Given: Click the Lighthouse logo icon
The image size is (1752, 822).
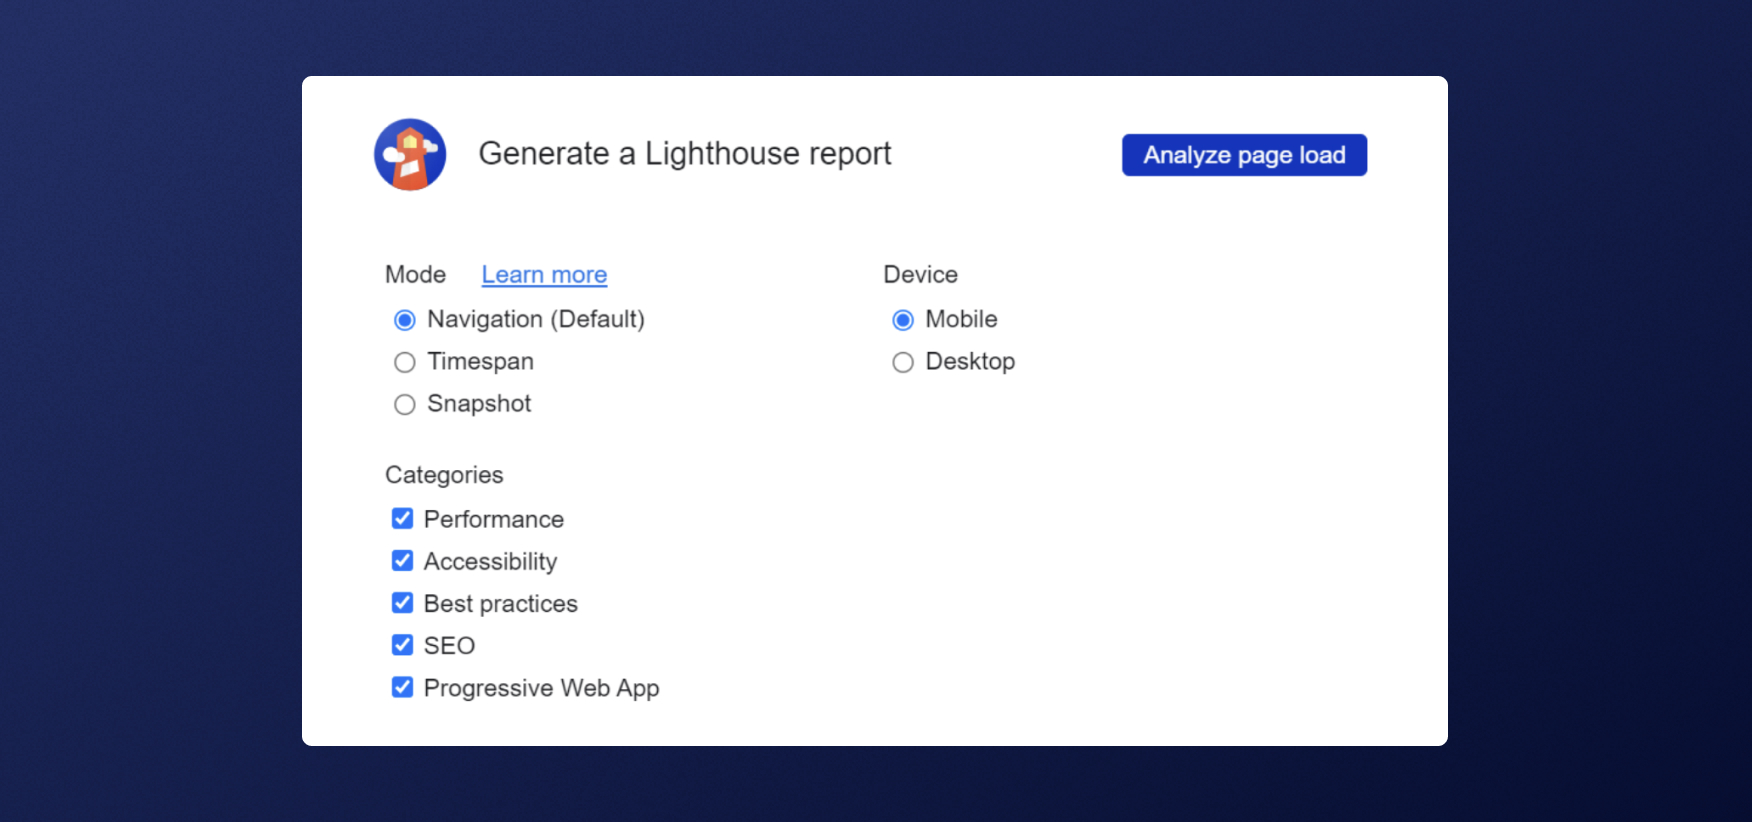Looking at the screenshot, I should [410, 154].
